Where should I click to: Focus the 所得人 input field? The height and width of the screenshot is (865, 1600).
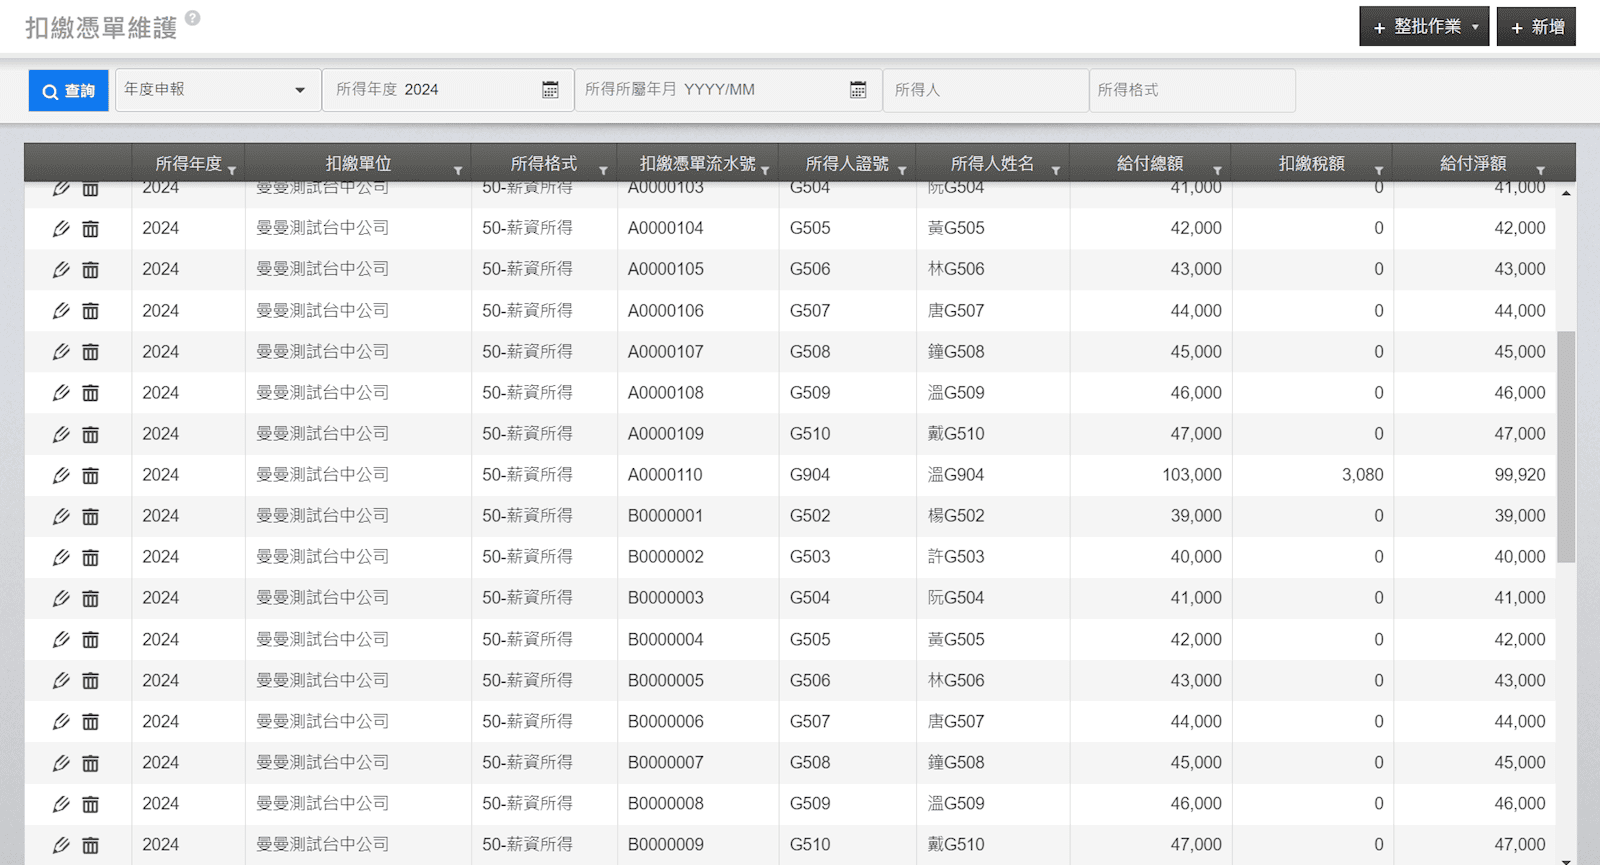(x=984, y=90)
